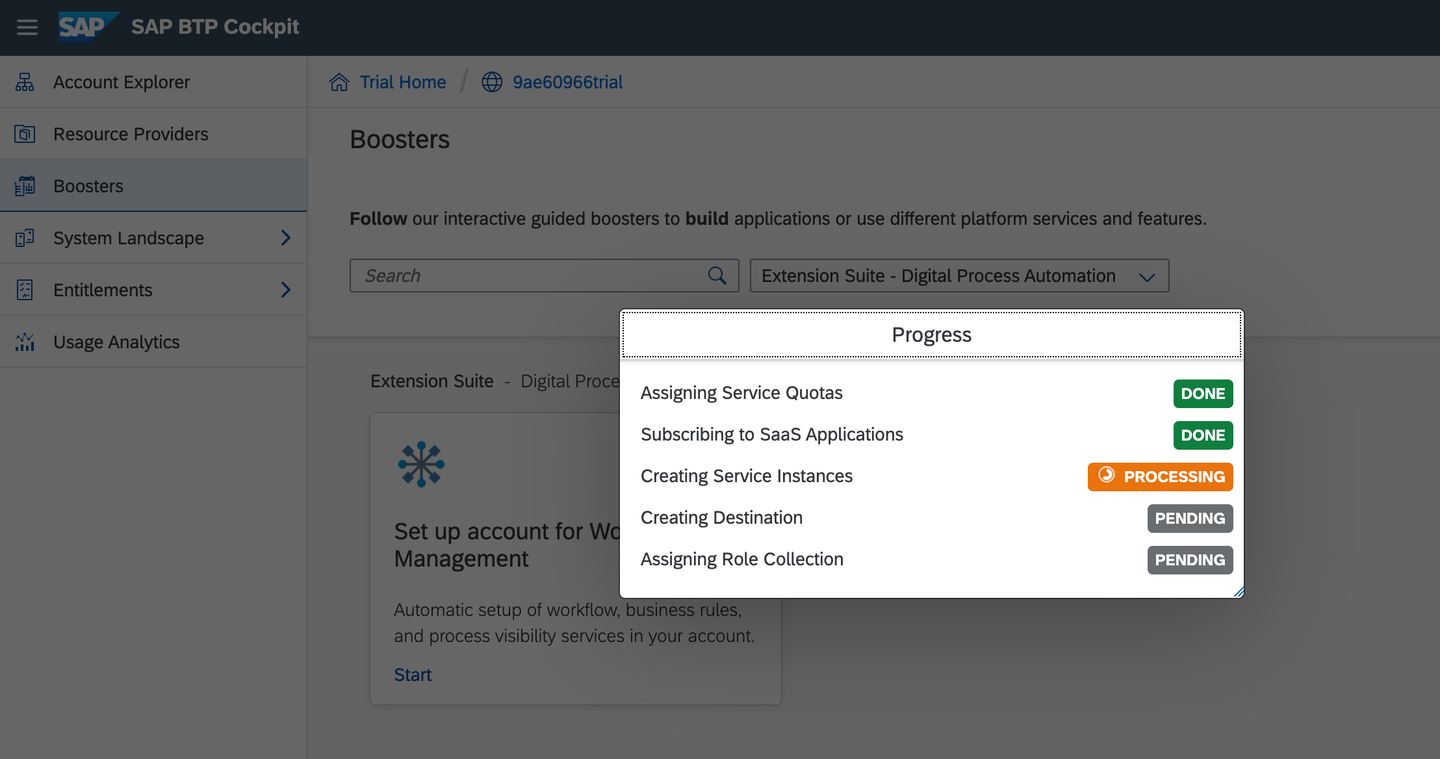Click the Resource Providers icon

25,134
